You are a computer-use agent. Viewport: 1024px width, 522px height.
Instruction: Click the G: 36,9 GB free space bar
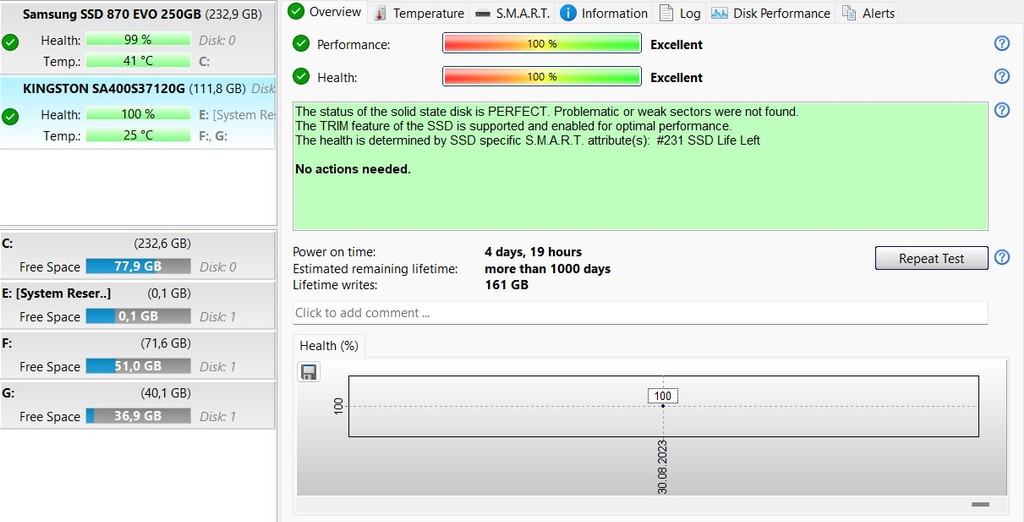[x=138, y=416]
